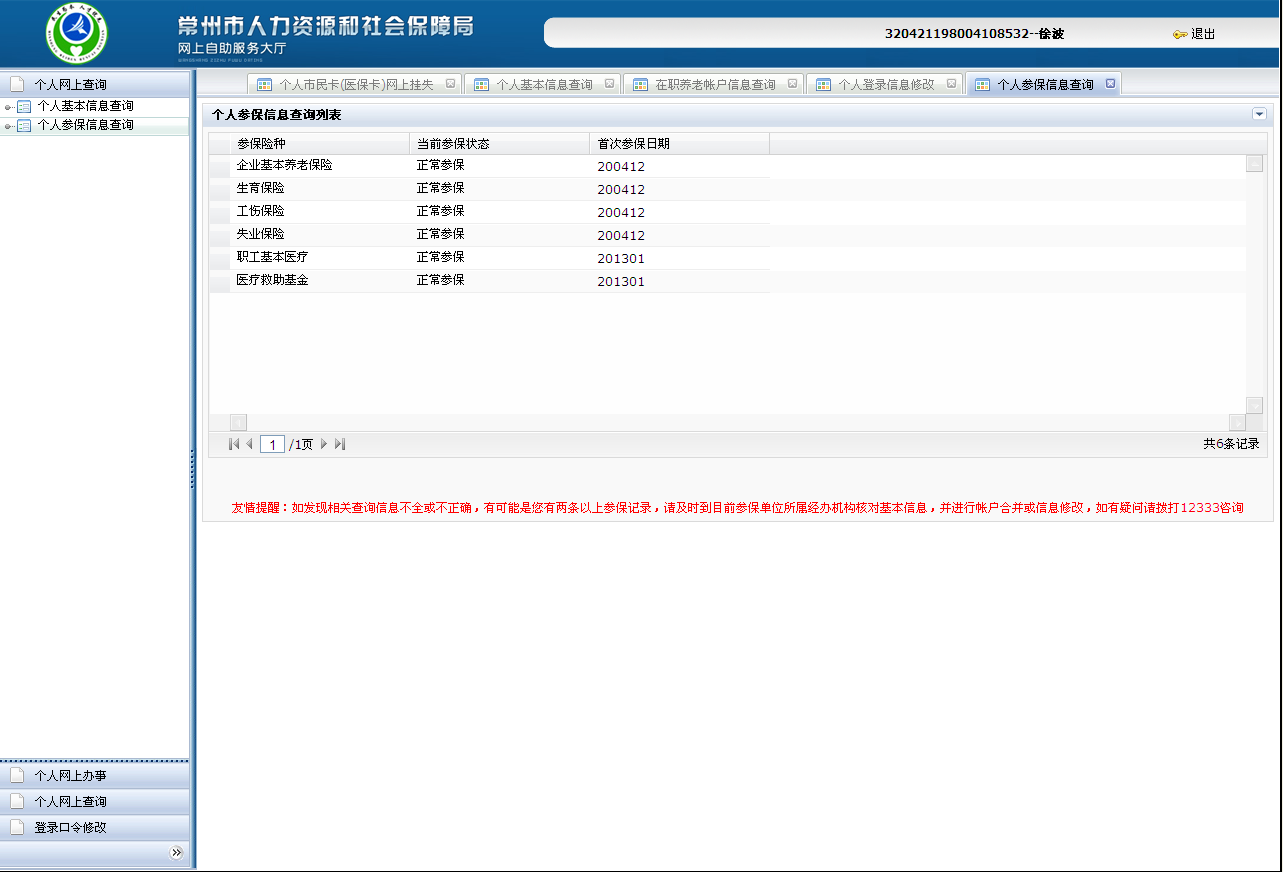The image size is (1284, 872).
Task: Select the 企业基本养老保险 cell
Action: (x=320, y=166)
